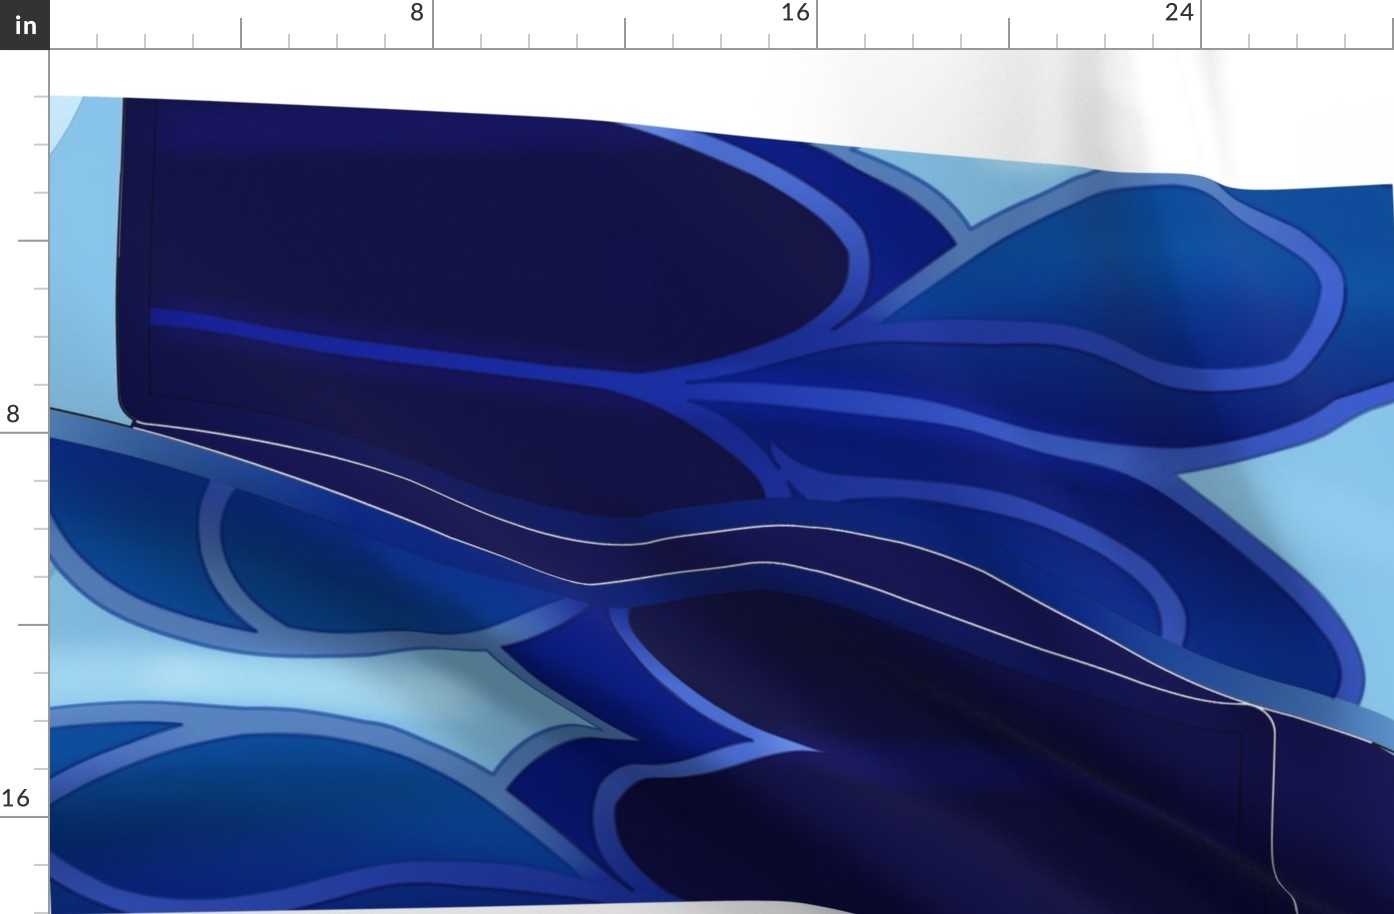
Task: Click the 'in' ruler unit label
Action: point(24,24)
